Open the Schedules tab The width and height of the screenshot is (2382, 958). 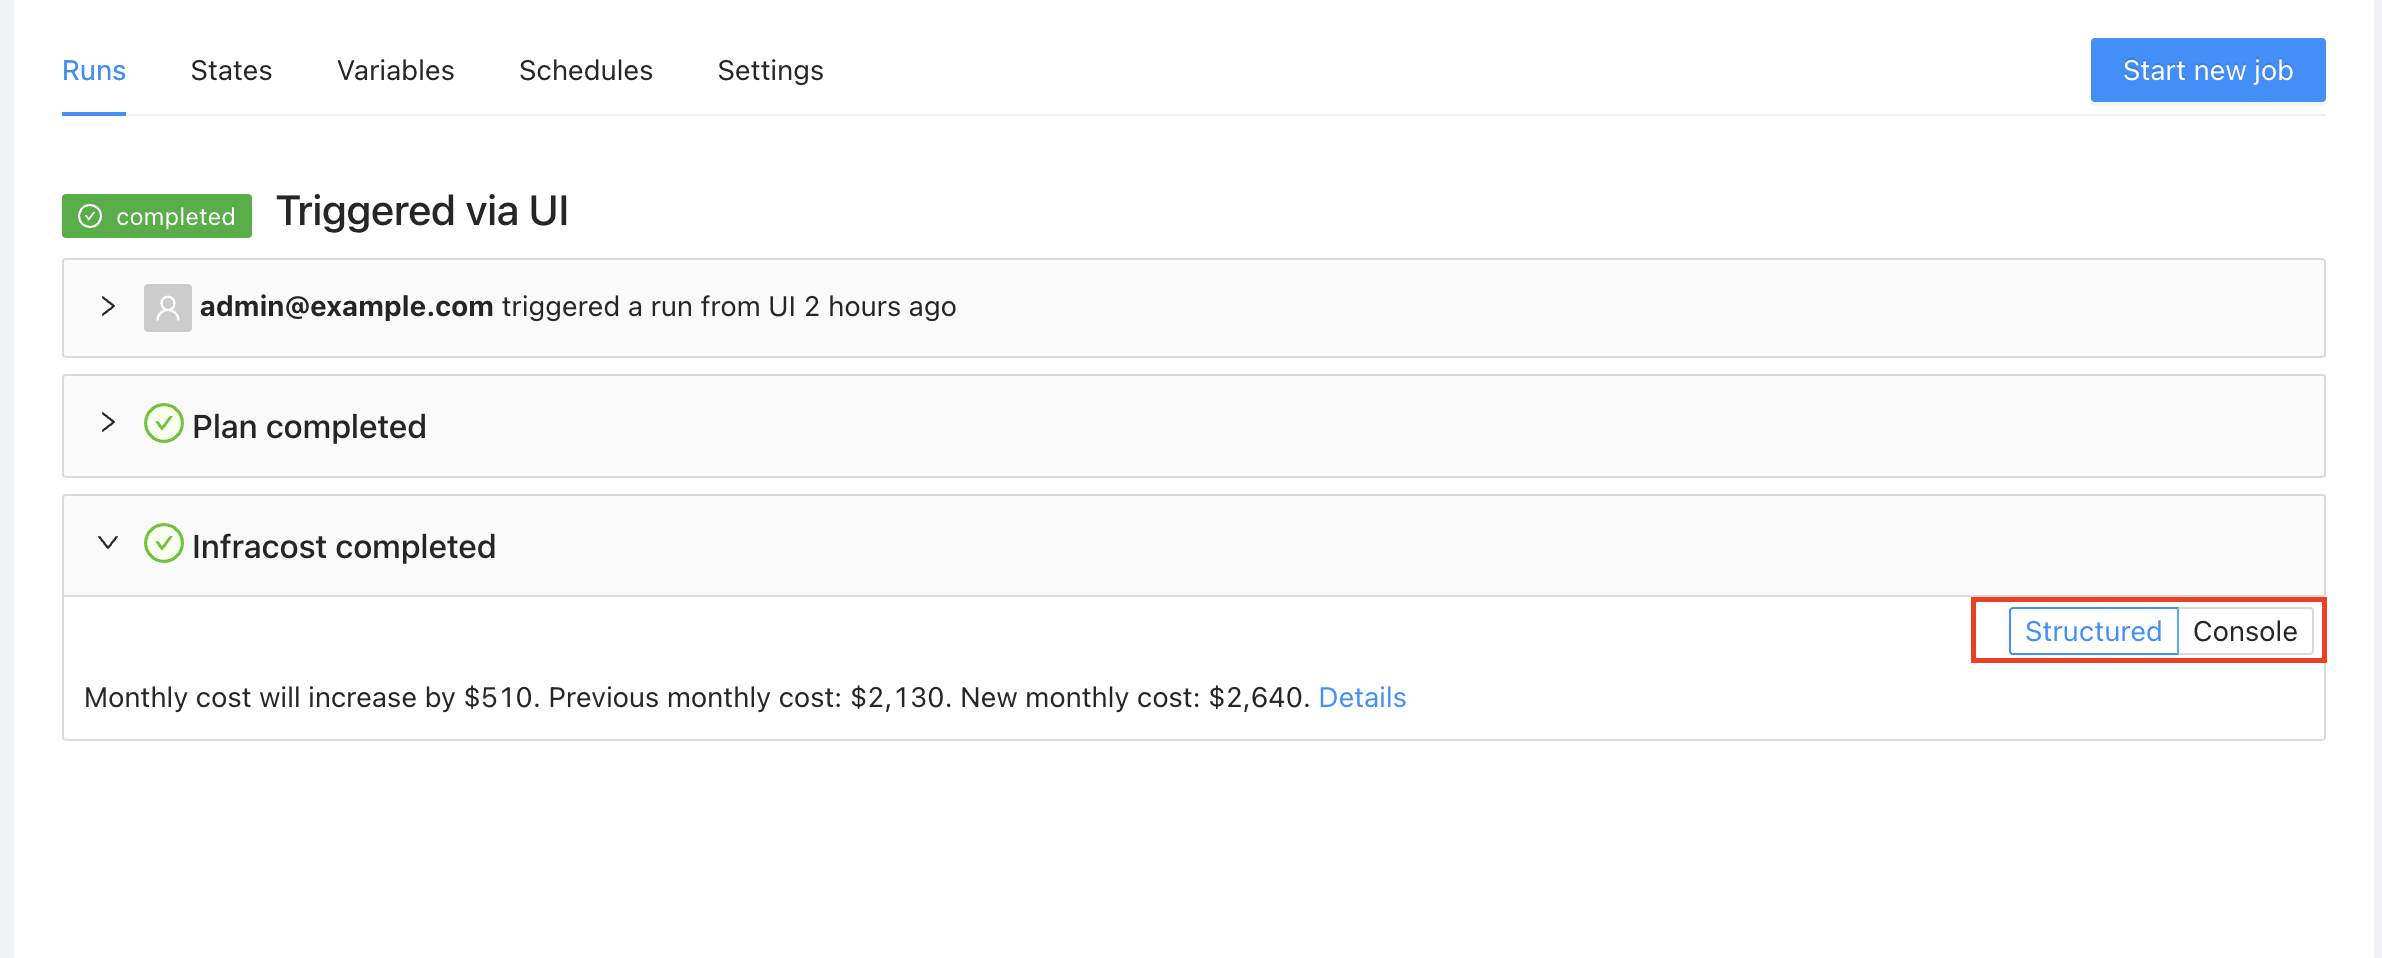coord(585,71)
